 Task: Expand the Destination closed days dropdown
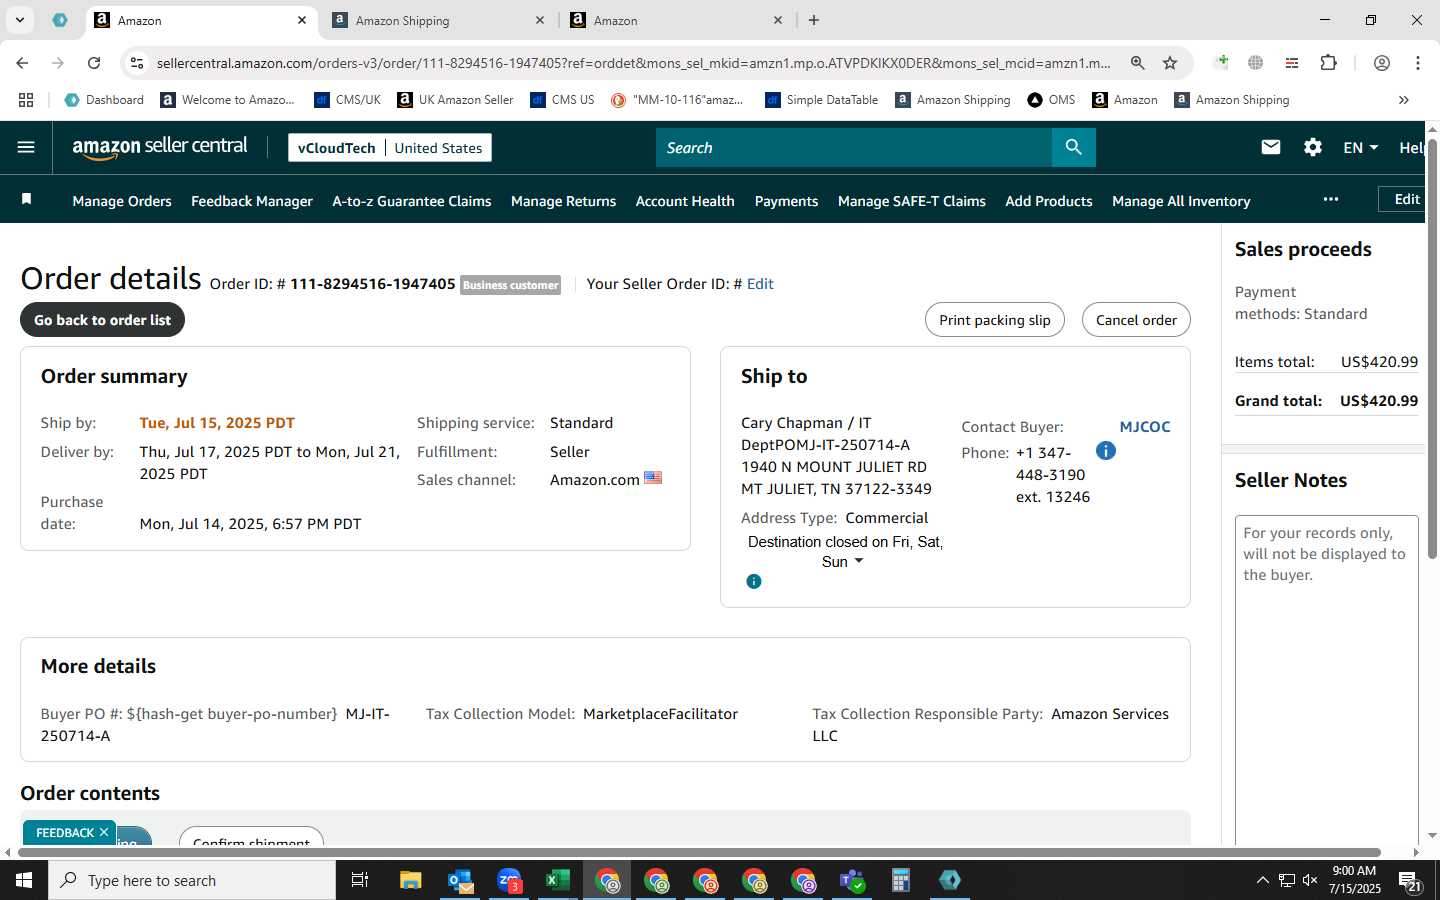pos(859,561)
